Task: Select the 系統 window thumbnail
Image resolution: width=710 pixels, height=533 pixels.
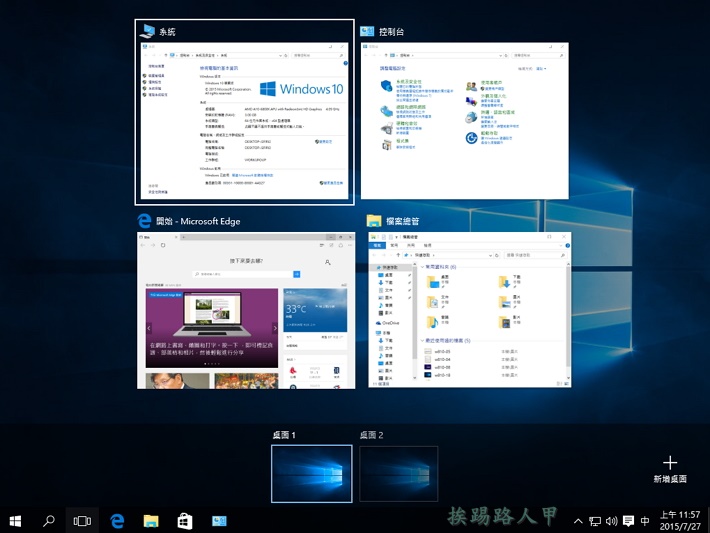Action: point(245,121)
